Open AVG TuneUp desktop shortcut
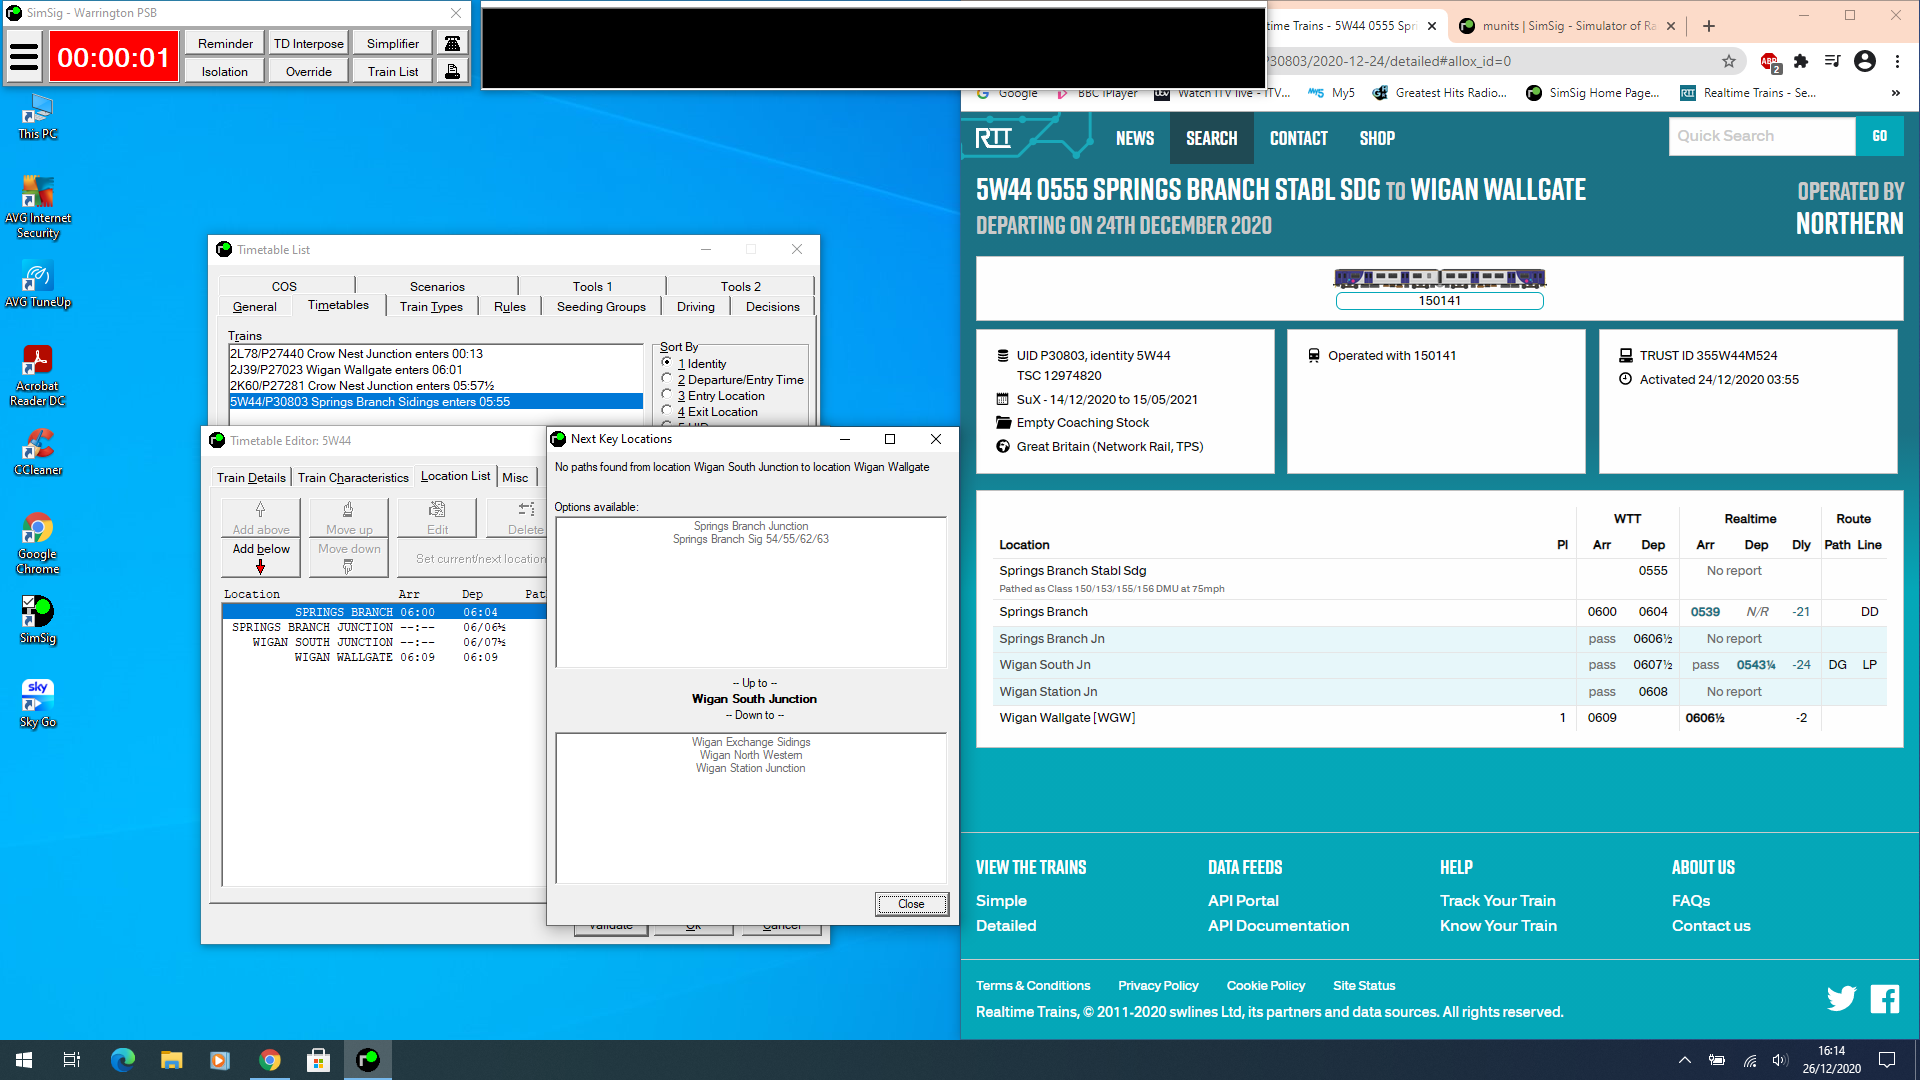 (38, 285)
